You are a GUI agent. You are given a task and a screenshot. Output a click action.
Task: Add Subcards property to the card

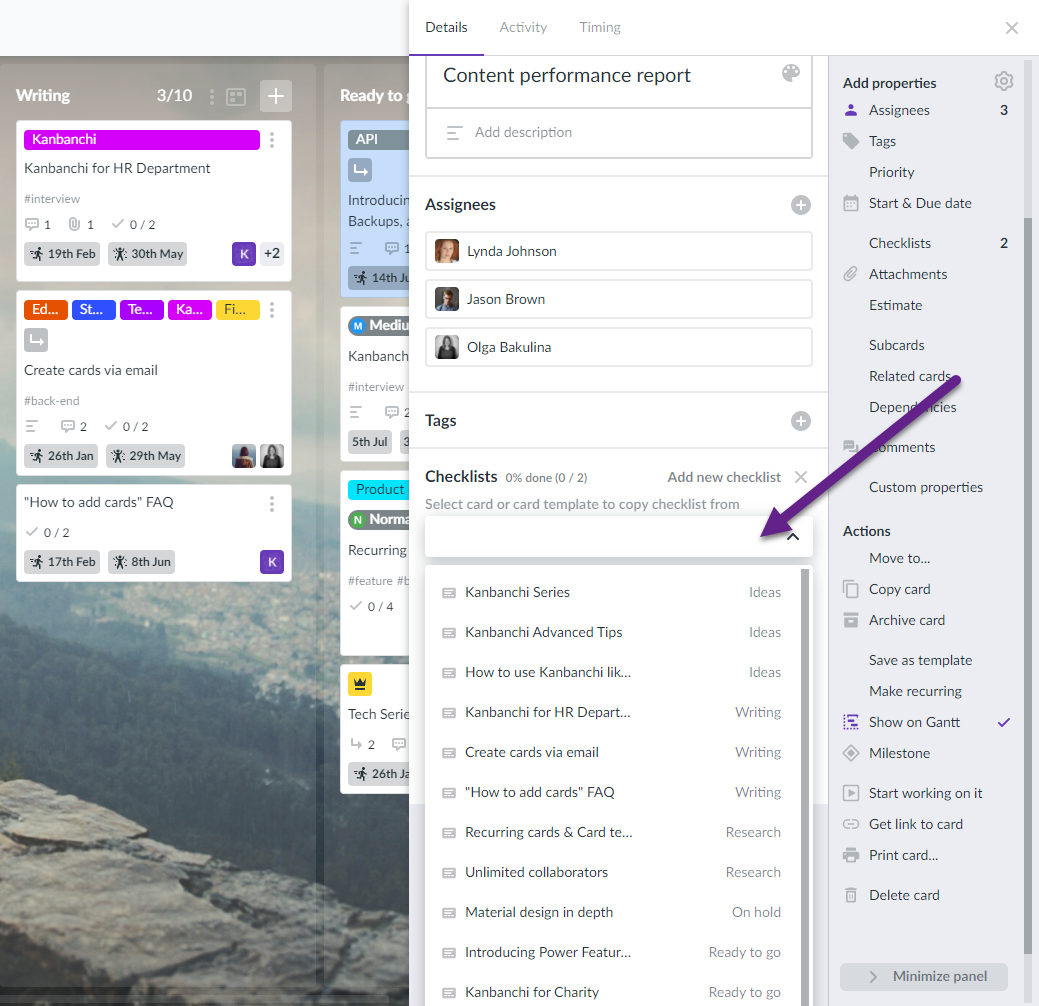[x=897, y=345]
